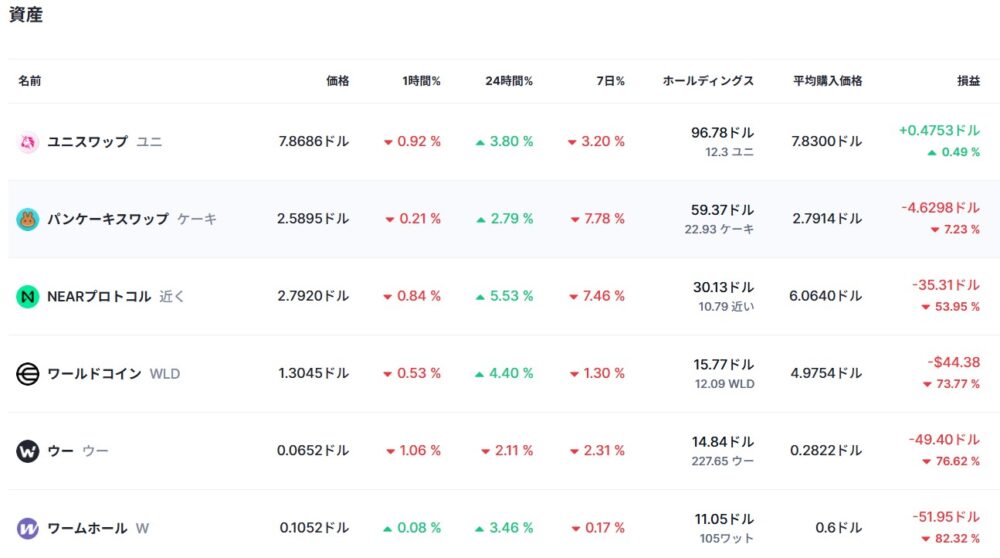This screenshot has height=558, width=1000.
Task: Sort by the 7日% column header
Action: (608, 81)
